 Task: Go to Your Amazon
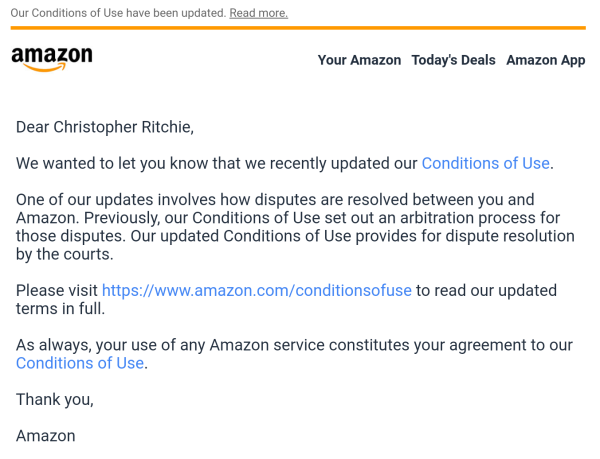pyautogui.click(x=359, y=60)
